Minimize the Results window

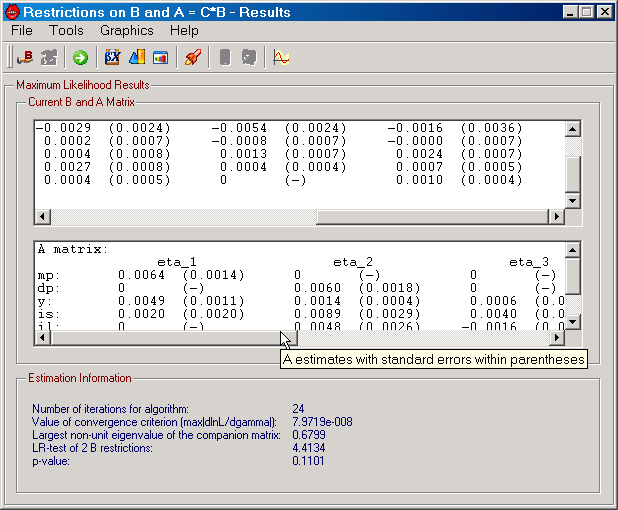570,12
